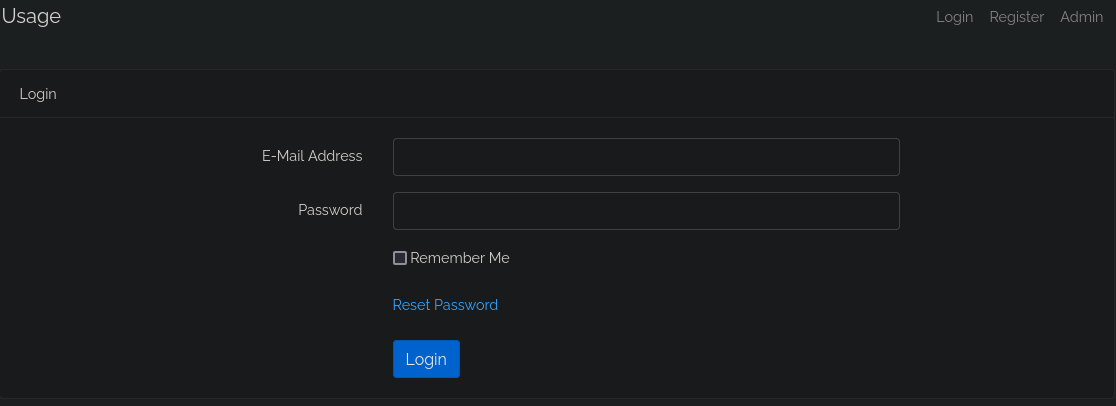Select Register in the top-right menu
The image size is (1116, 406).
click(x=1016, y=17)
